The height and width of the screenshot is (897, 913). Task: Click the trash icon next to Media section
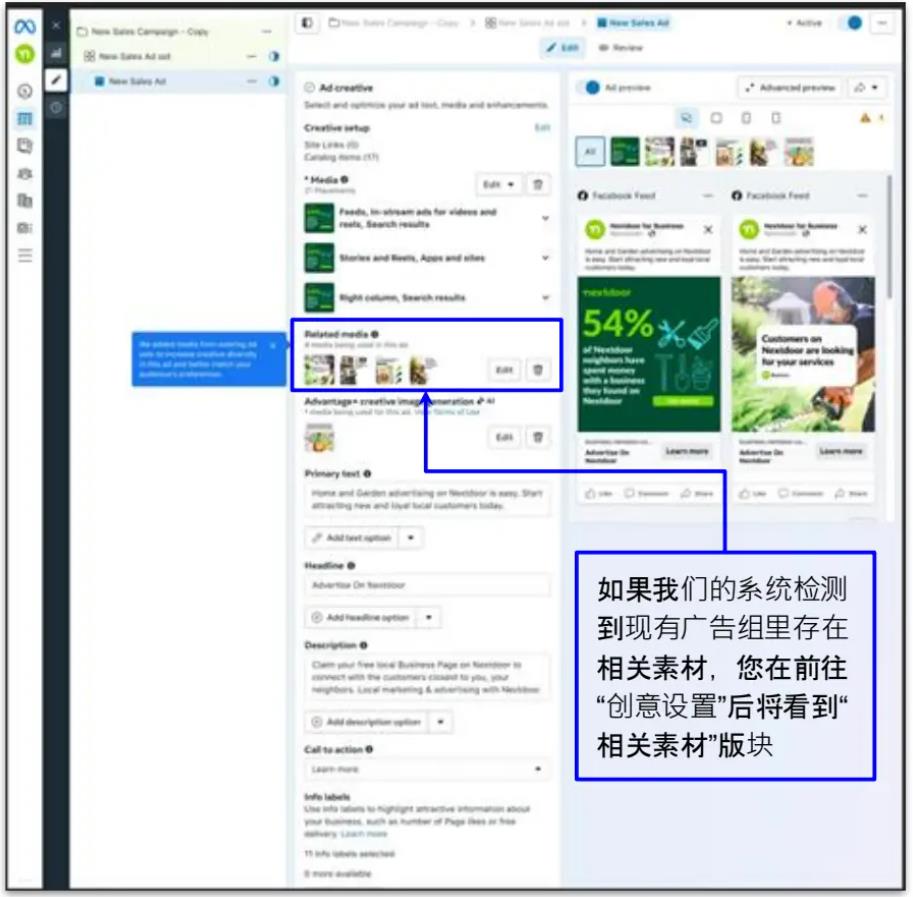click(x=538, y=185)
